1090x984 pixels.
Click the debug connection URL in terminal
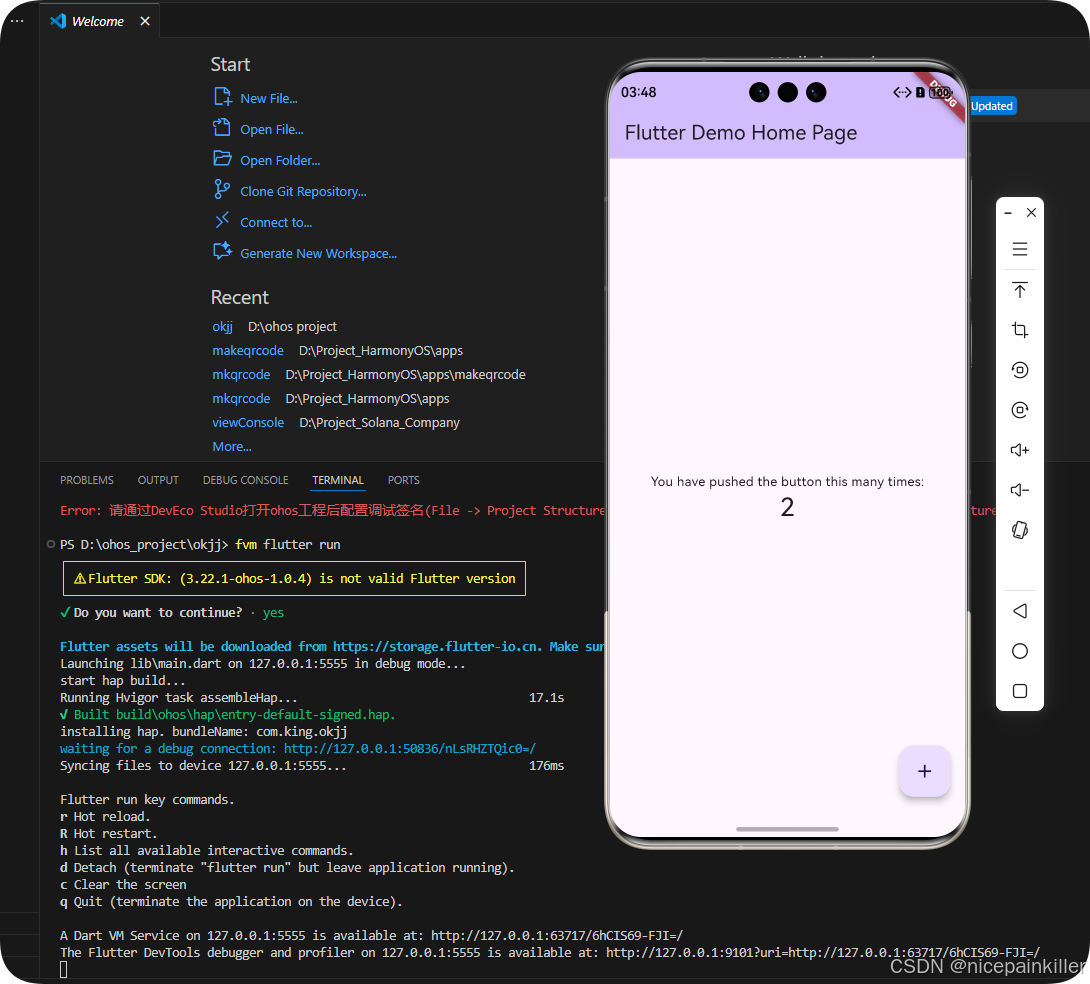pyautogui.click(x=409, y=748)
